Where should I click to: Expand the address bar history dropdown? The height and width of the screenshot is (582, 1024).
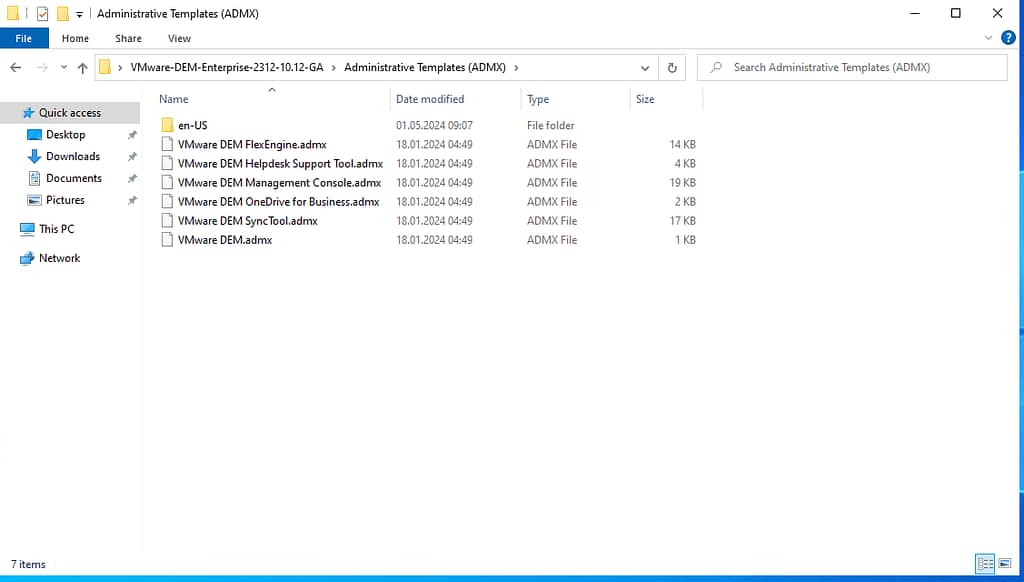(645, 68)
